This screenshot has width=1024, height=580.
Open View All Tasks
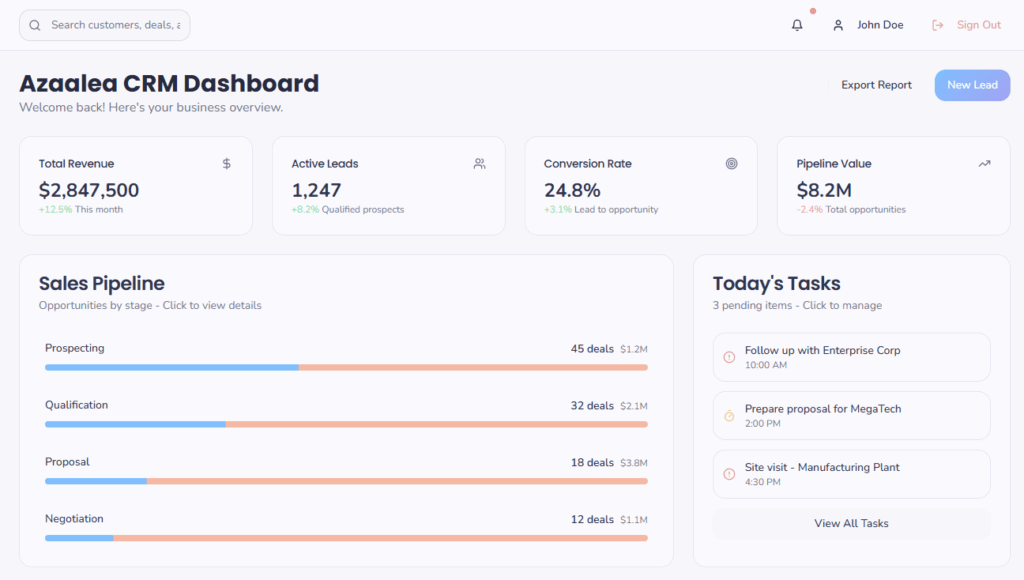click(x=851, y=523)
